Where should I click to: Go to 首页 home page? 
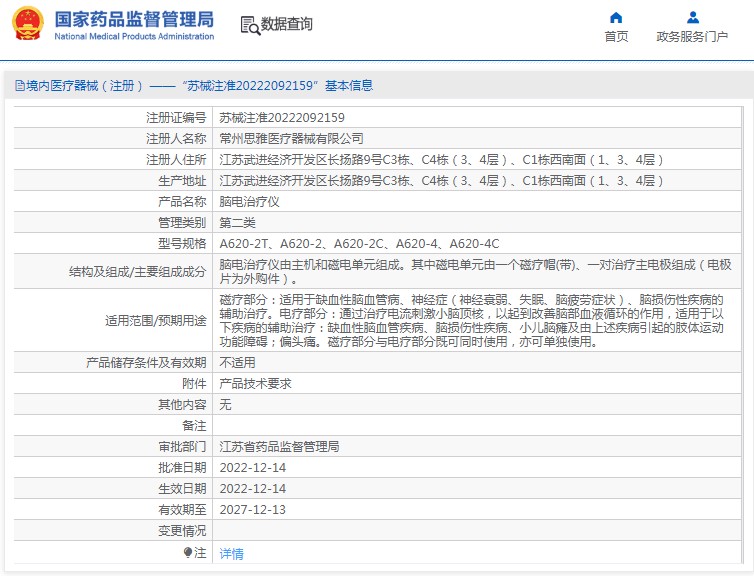tap(616, 37)
